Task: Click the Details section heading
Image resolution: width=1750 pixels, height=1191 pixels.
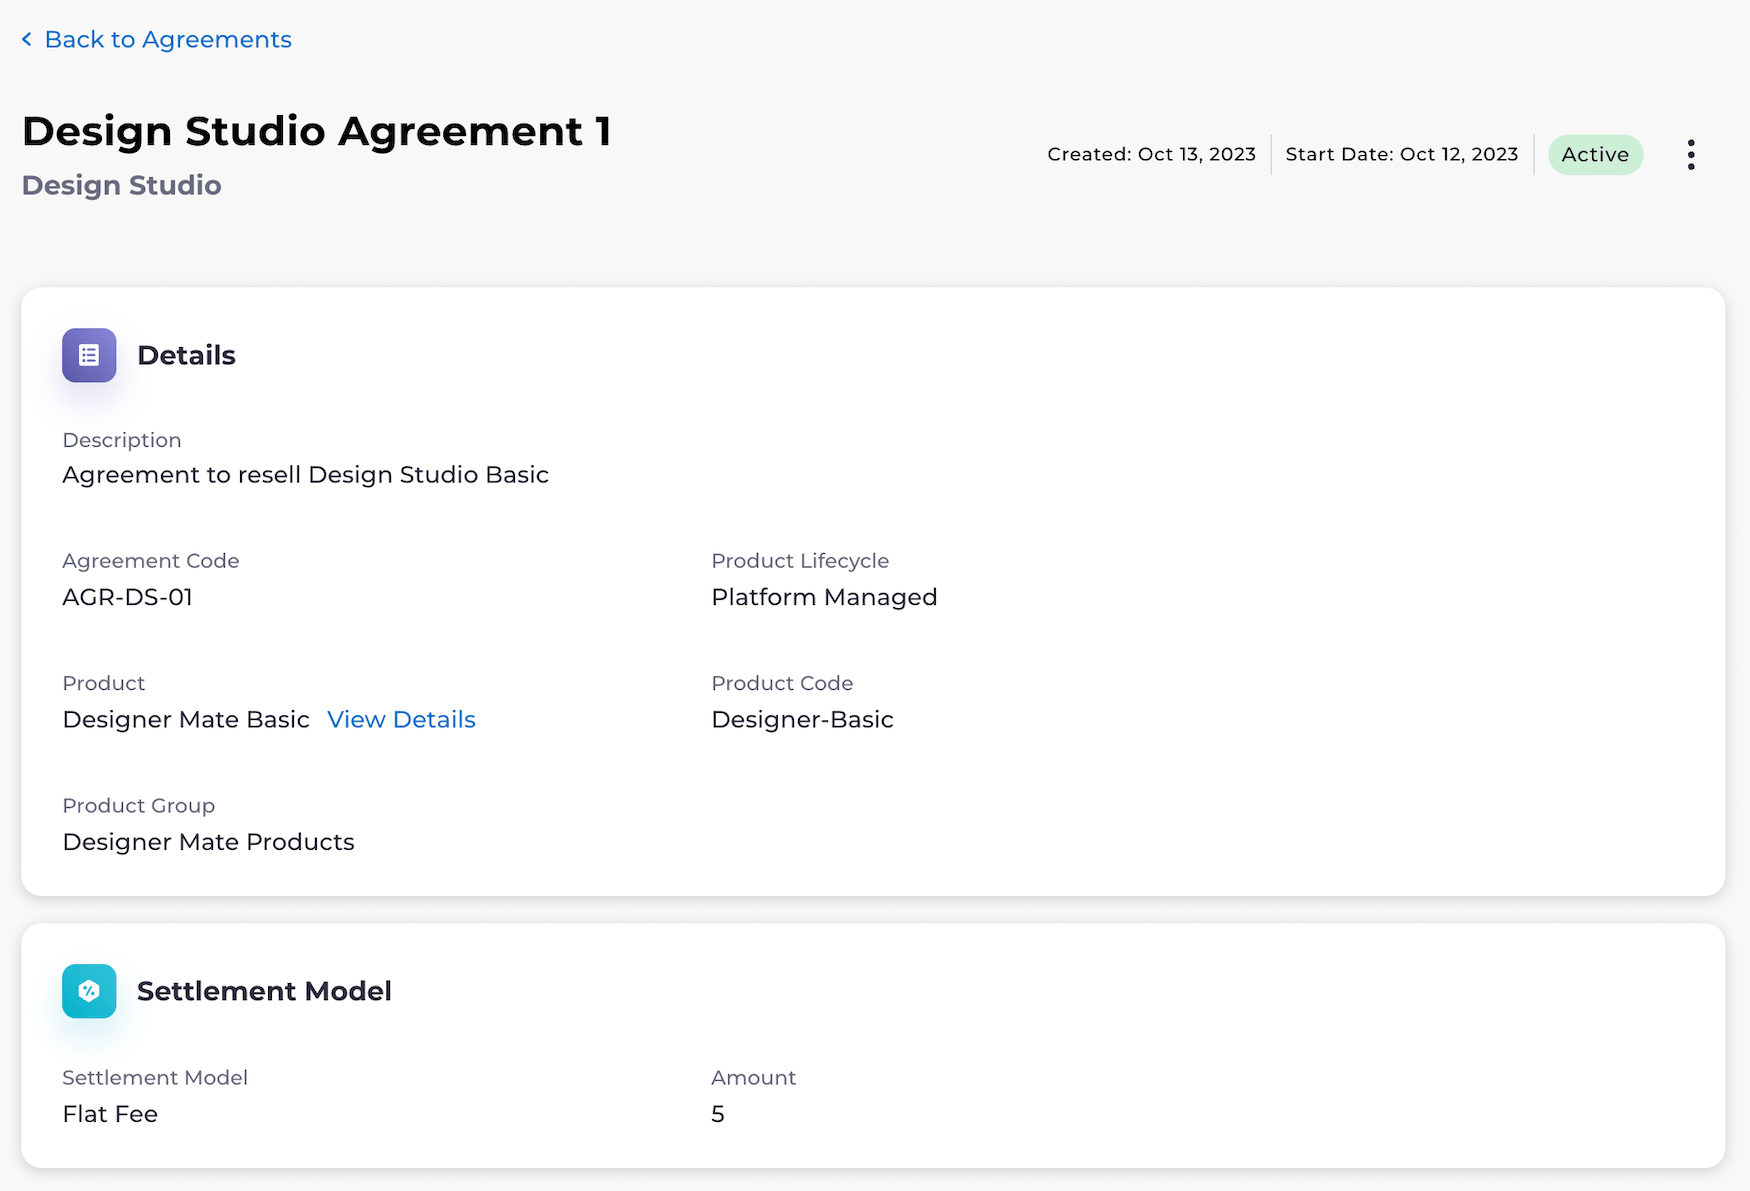Action: point(186,355)
